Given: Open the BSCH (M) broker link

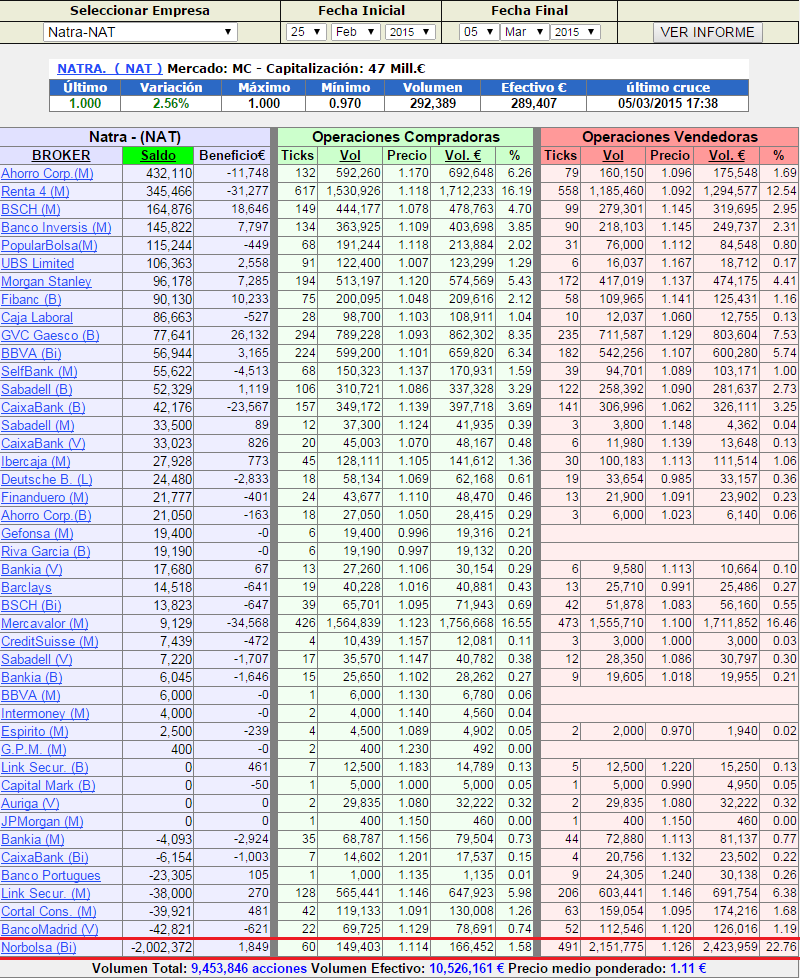Looking at the screenshot, I should coord(31,210).
